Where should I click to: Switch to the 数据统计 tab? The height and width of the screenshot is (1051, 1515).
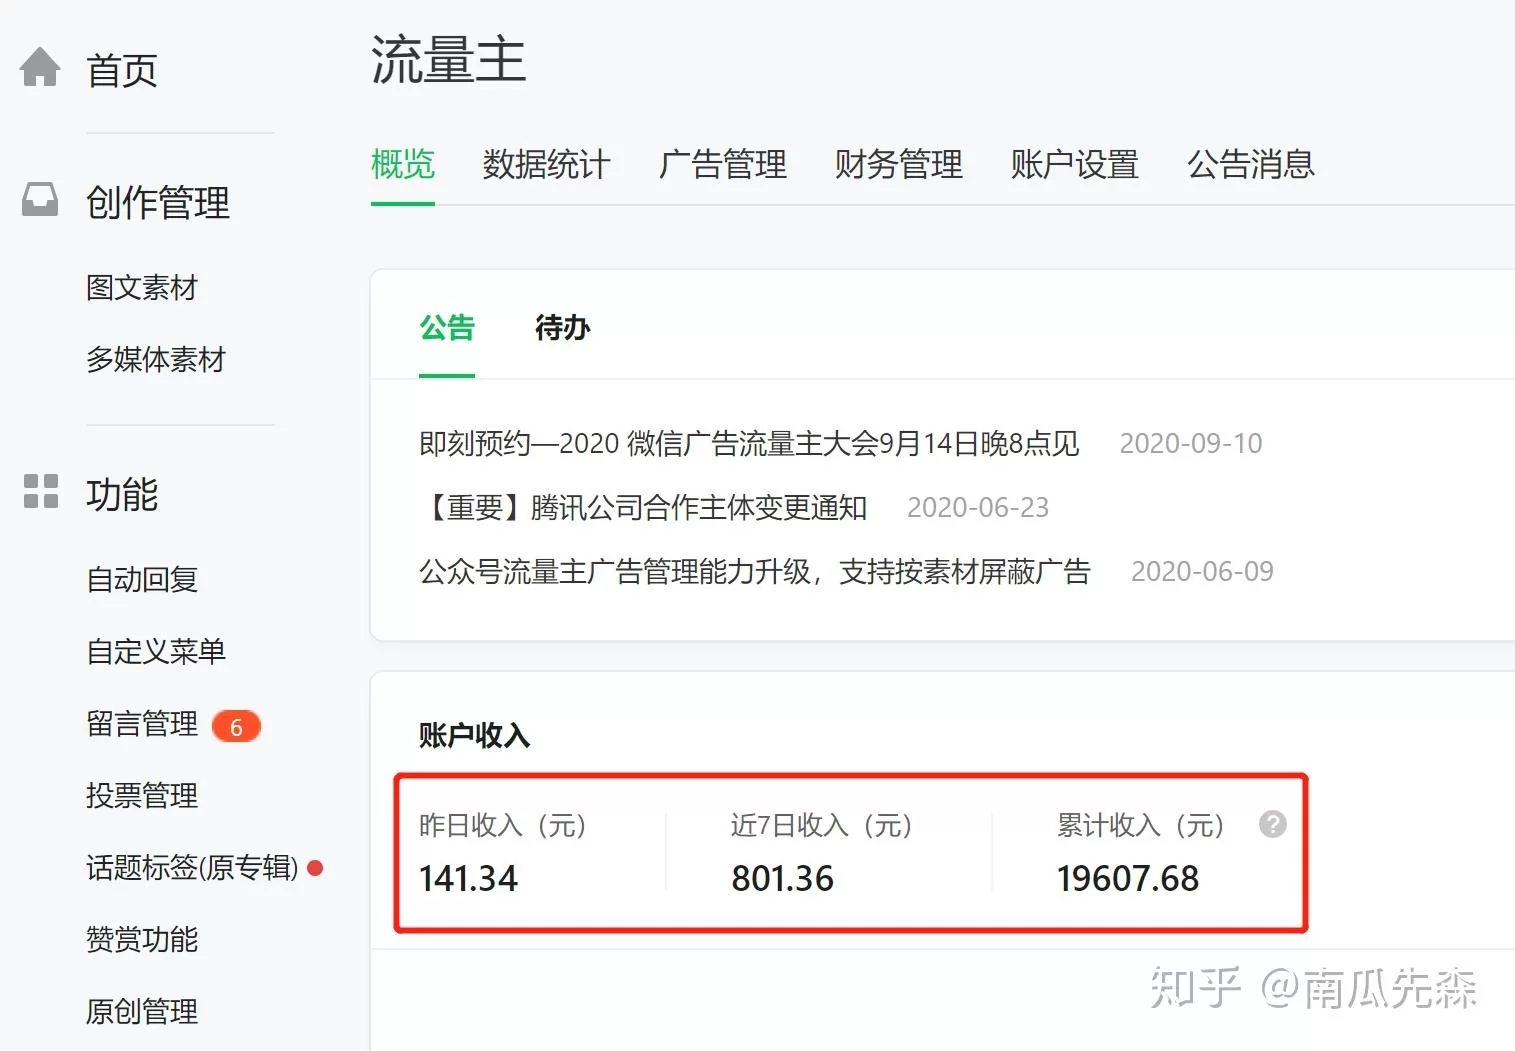(546, 164)
